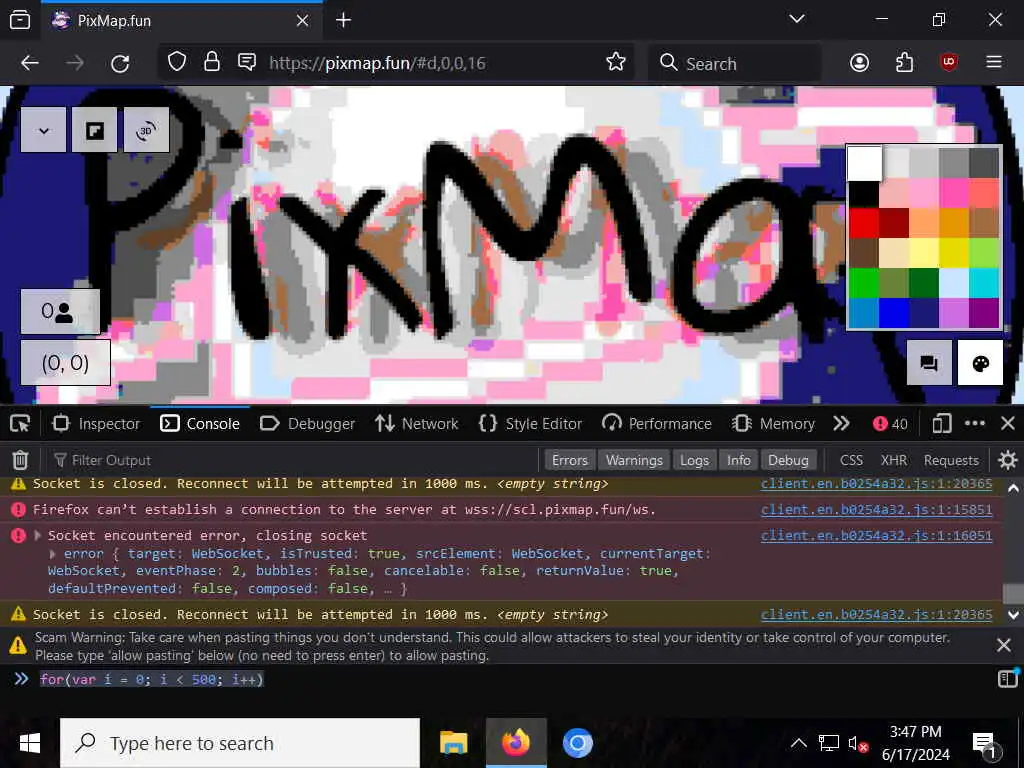
Task: Pick the bright red color swatch
Action: tap(863, 223)
